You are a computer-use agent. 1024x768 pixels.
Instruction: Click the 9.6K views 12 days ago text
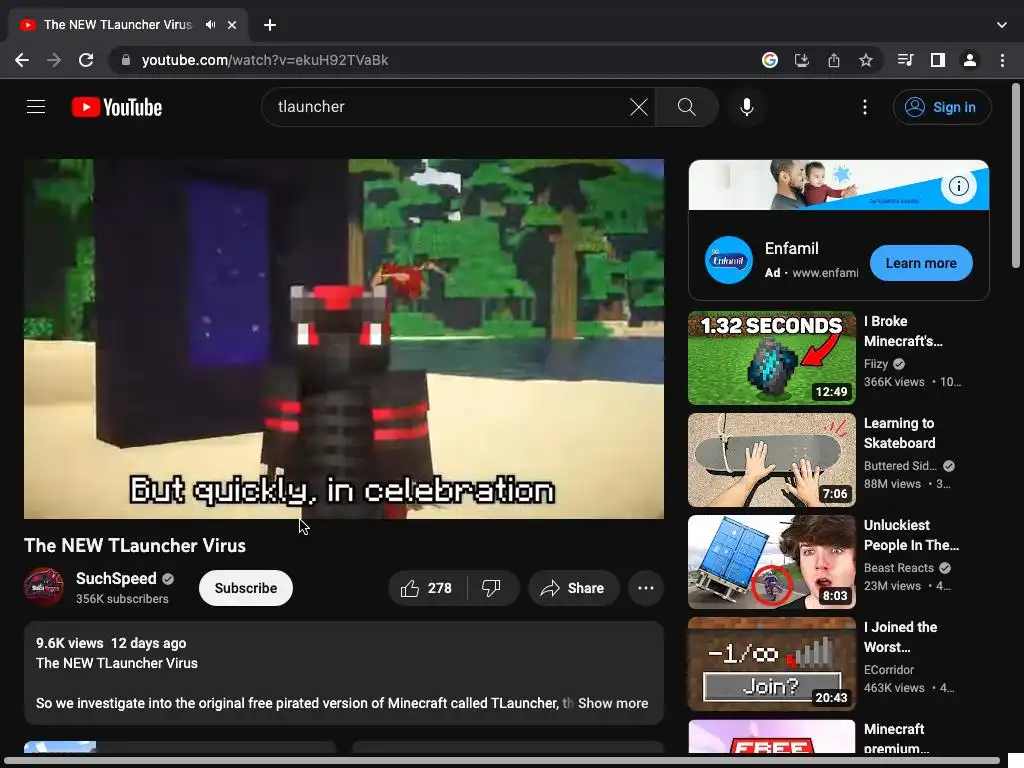111,643
